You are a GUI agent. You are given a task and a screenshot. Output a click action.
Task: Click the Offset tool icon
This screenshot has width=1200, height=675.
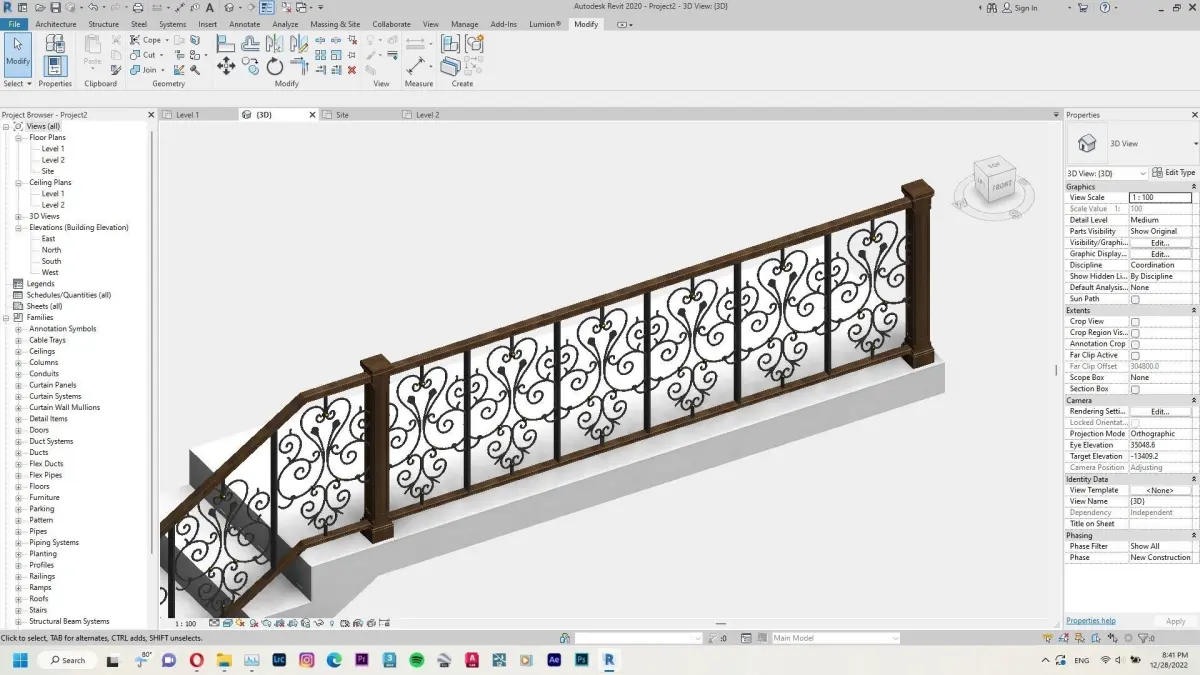(x=250, y=43)
